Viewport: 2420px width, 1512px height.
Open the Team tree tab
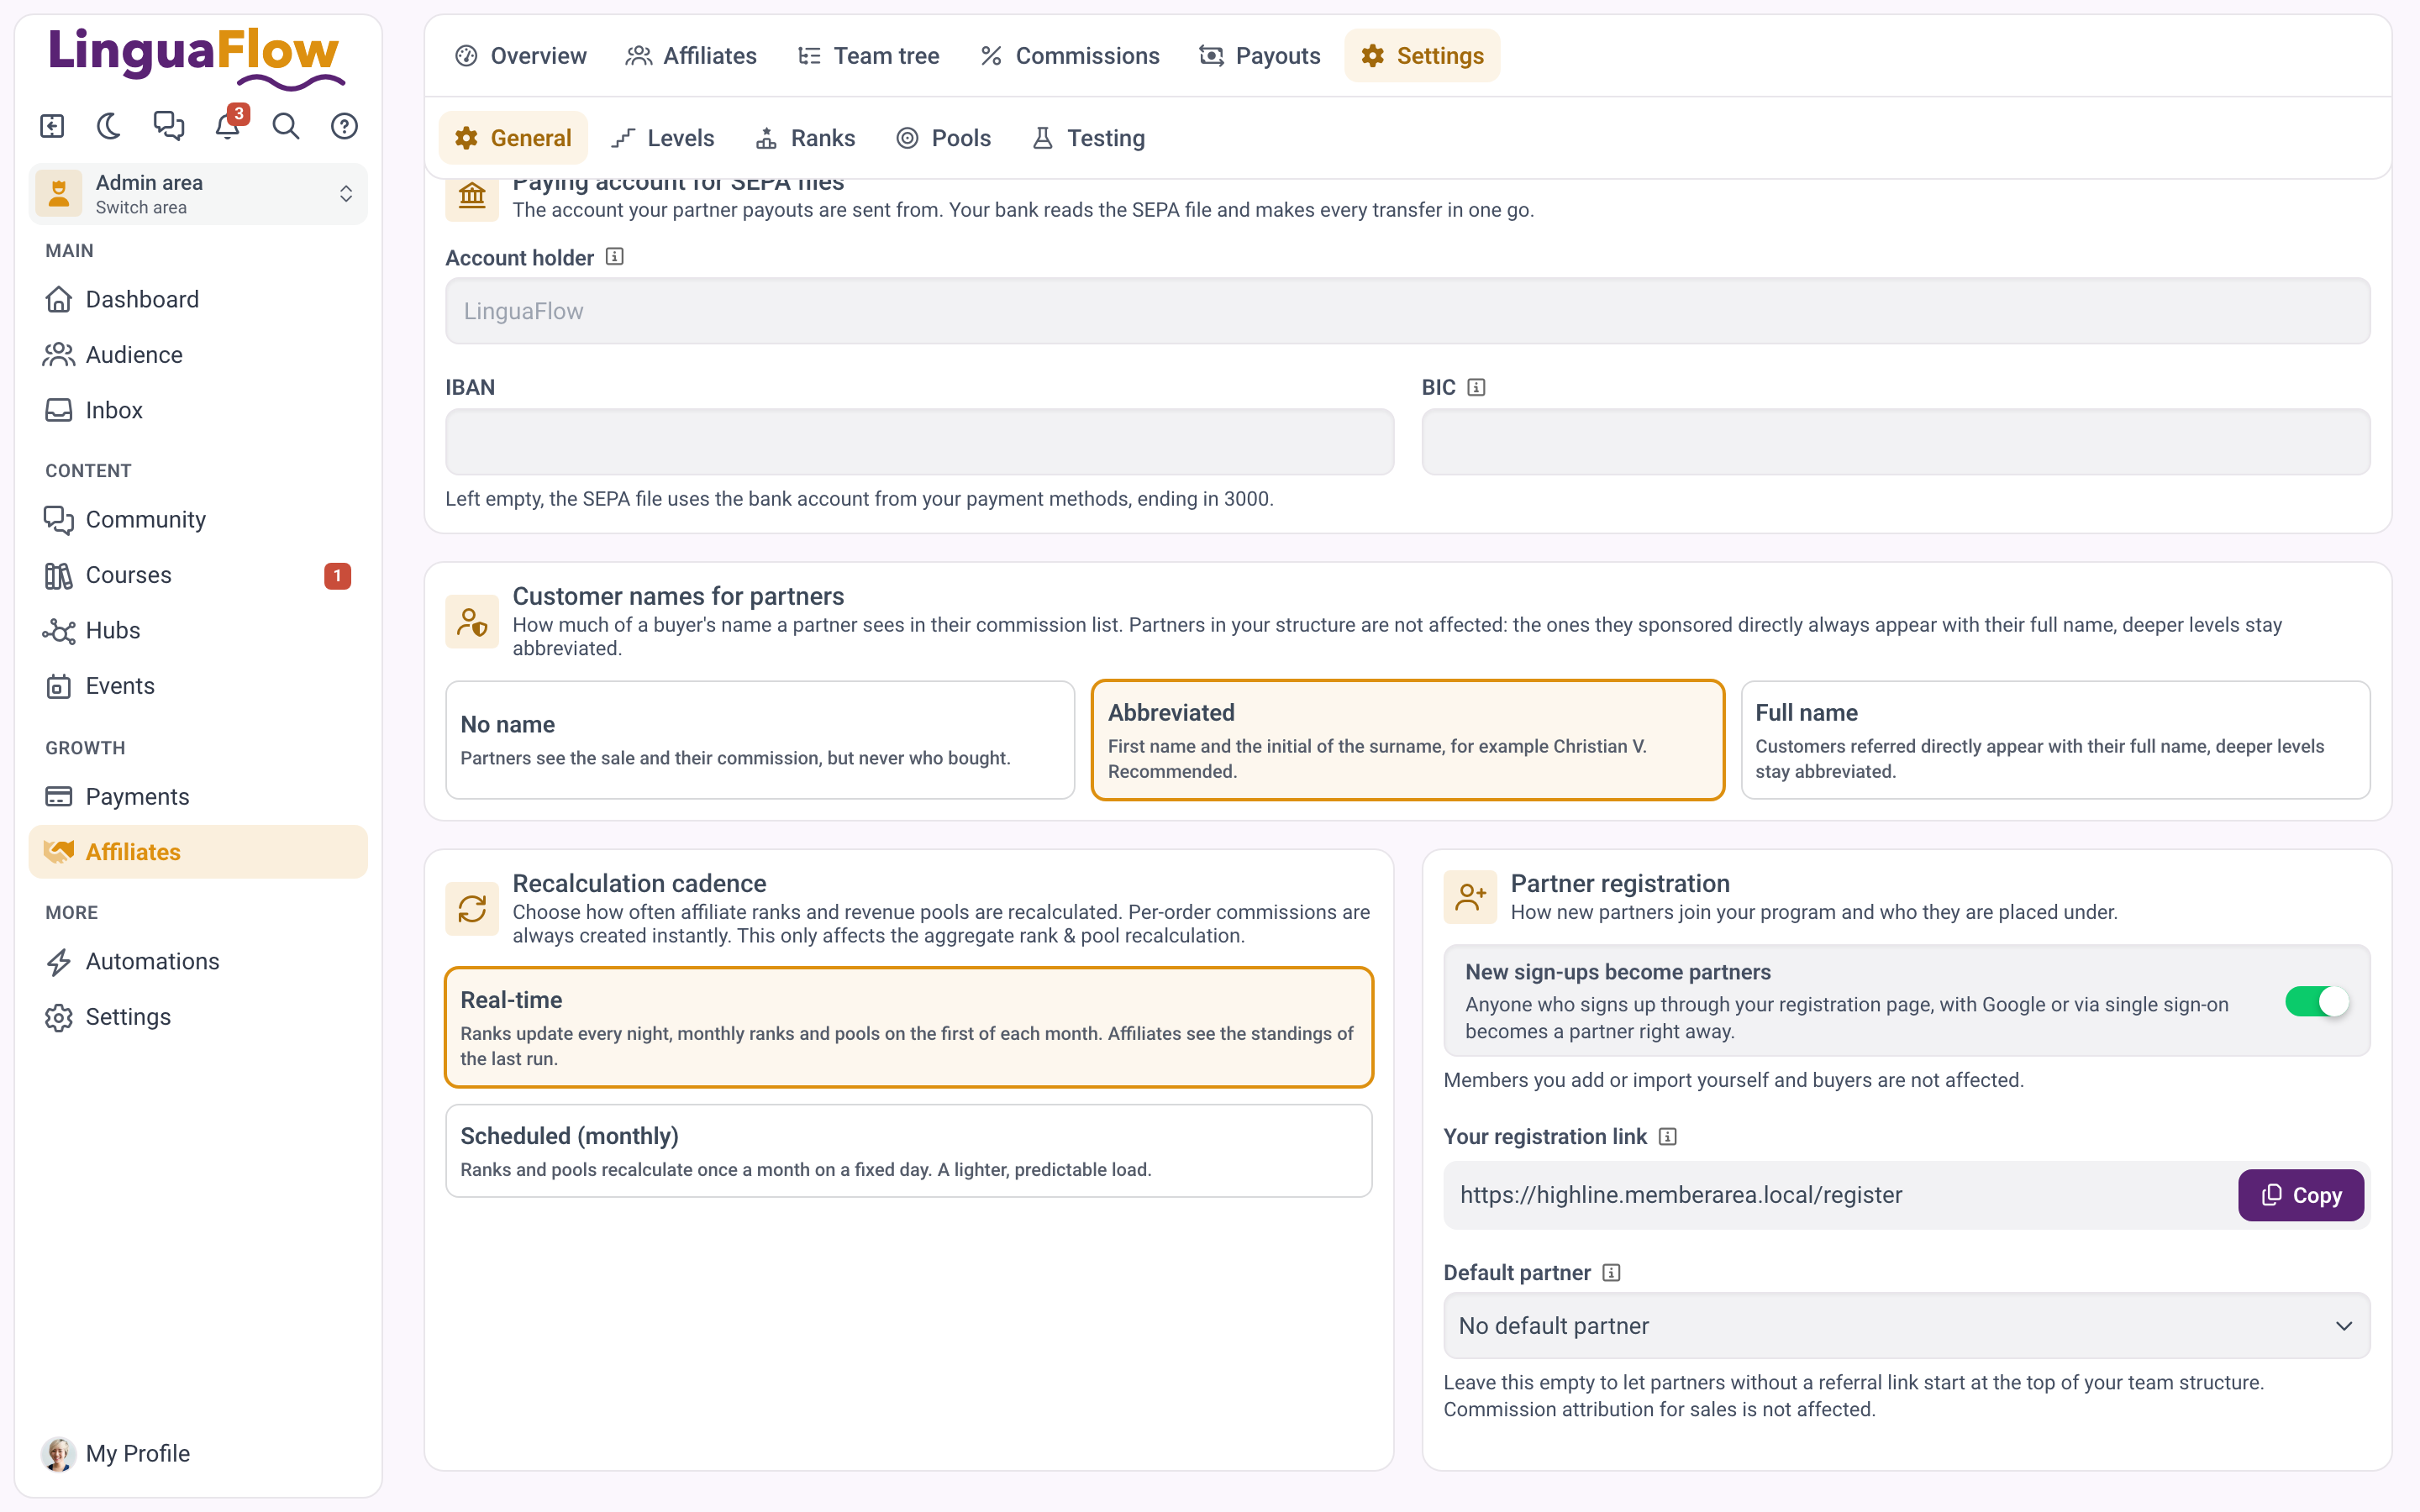point(869,56)
